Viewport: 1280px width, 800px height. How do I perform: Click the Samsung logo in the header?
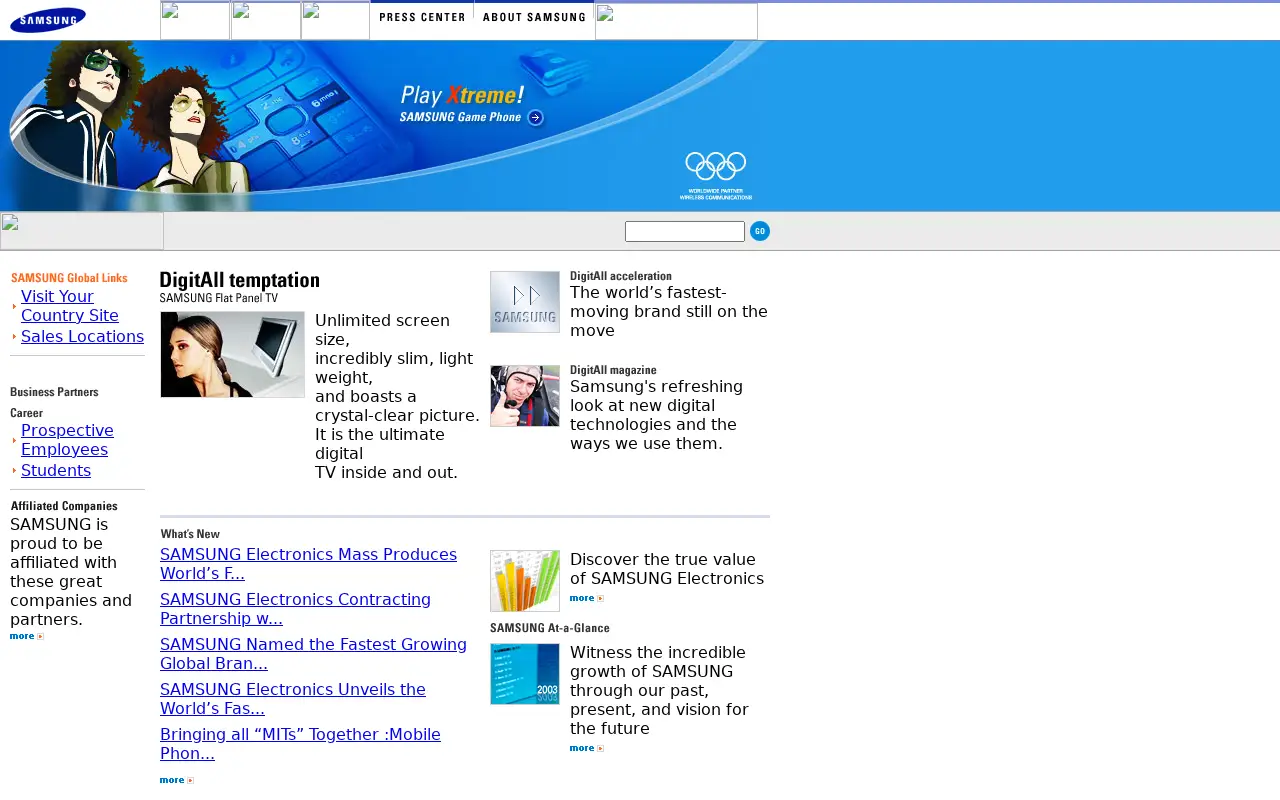click(x=48, y=20)
